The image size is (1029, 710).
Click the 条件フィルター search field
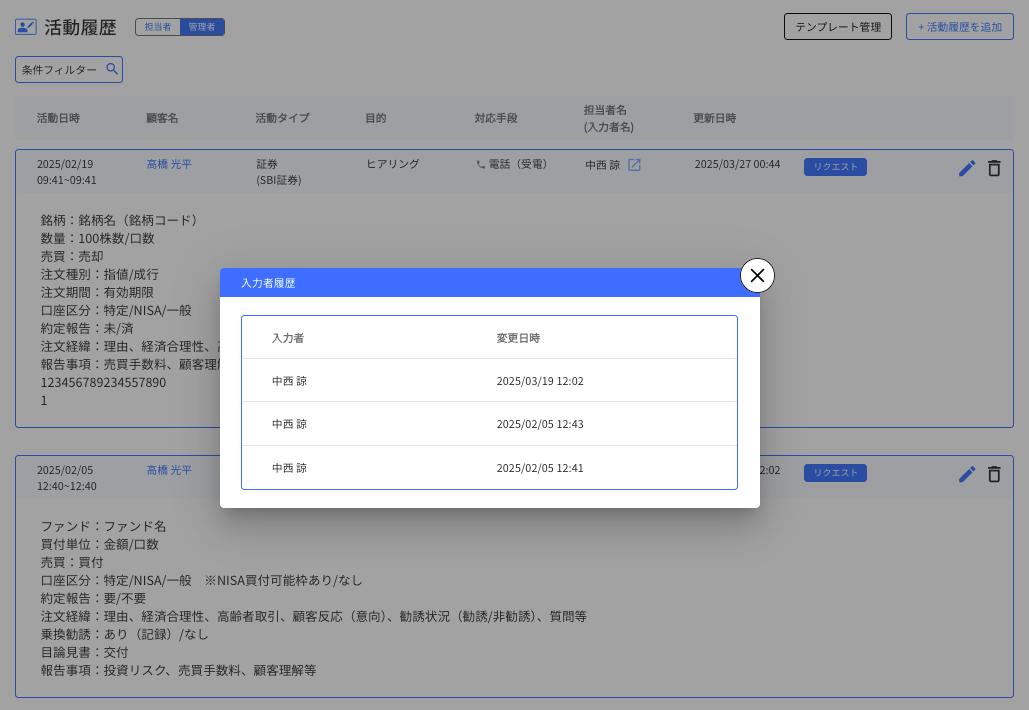69,70
